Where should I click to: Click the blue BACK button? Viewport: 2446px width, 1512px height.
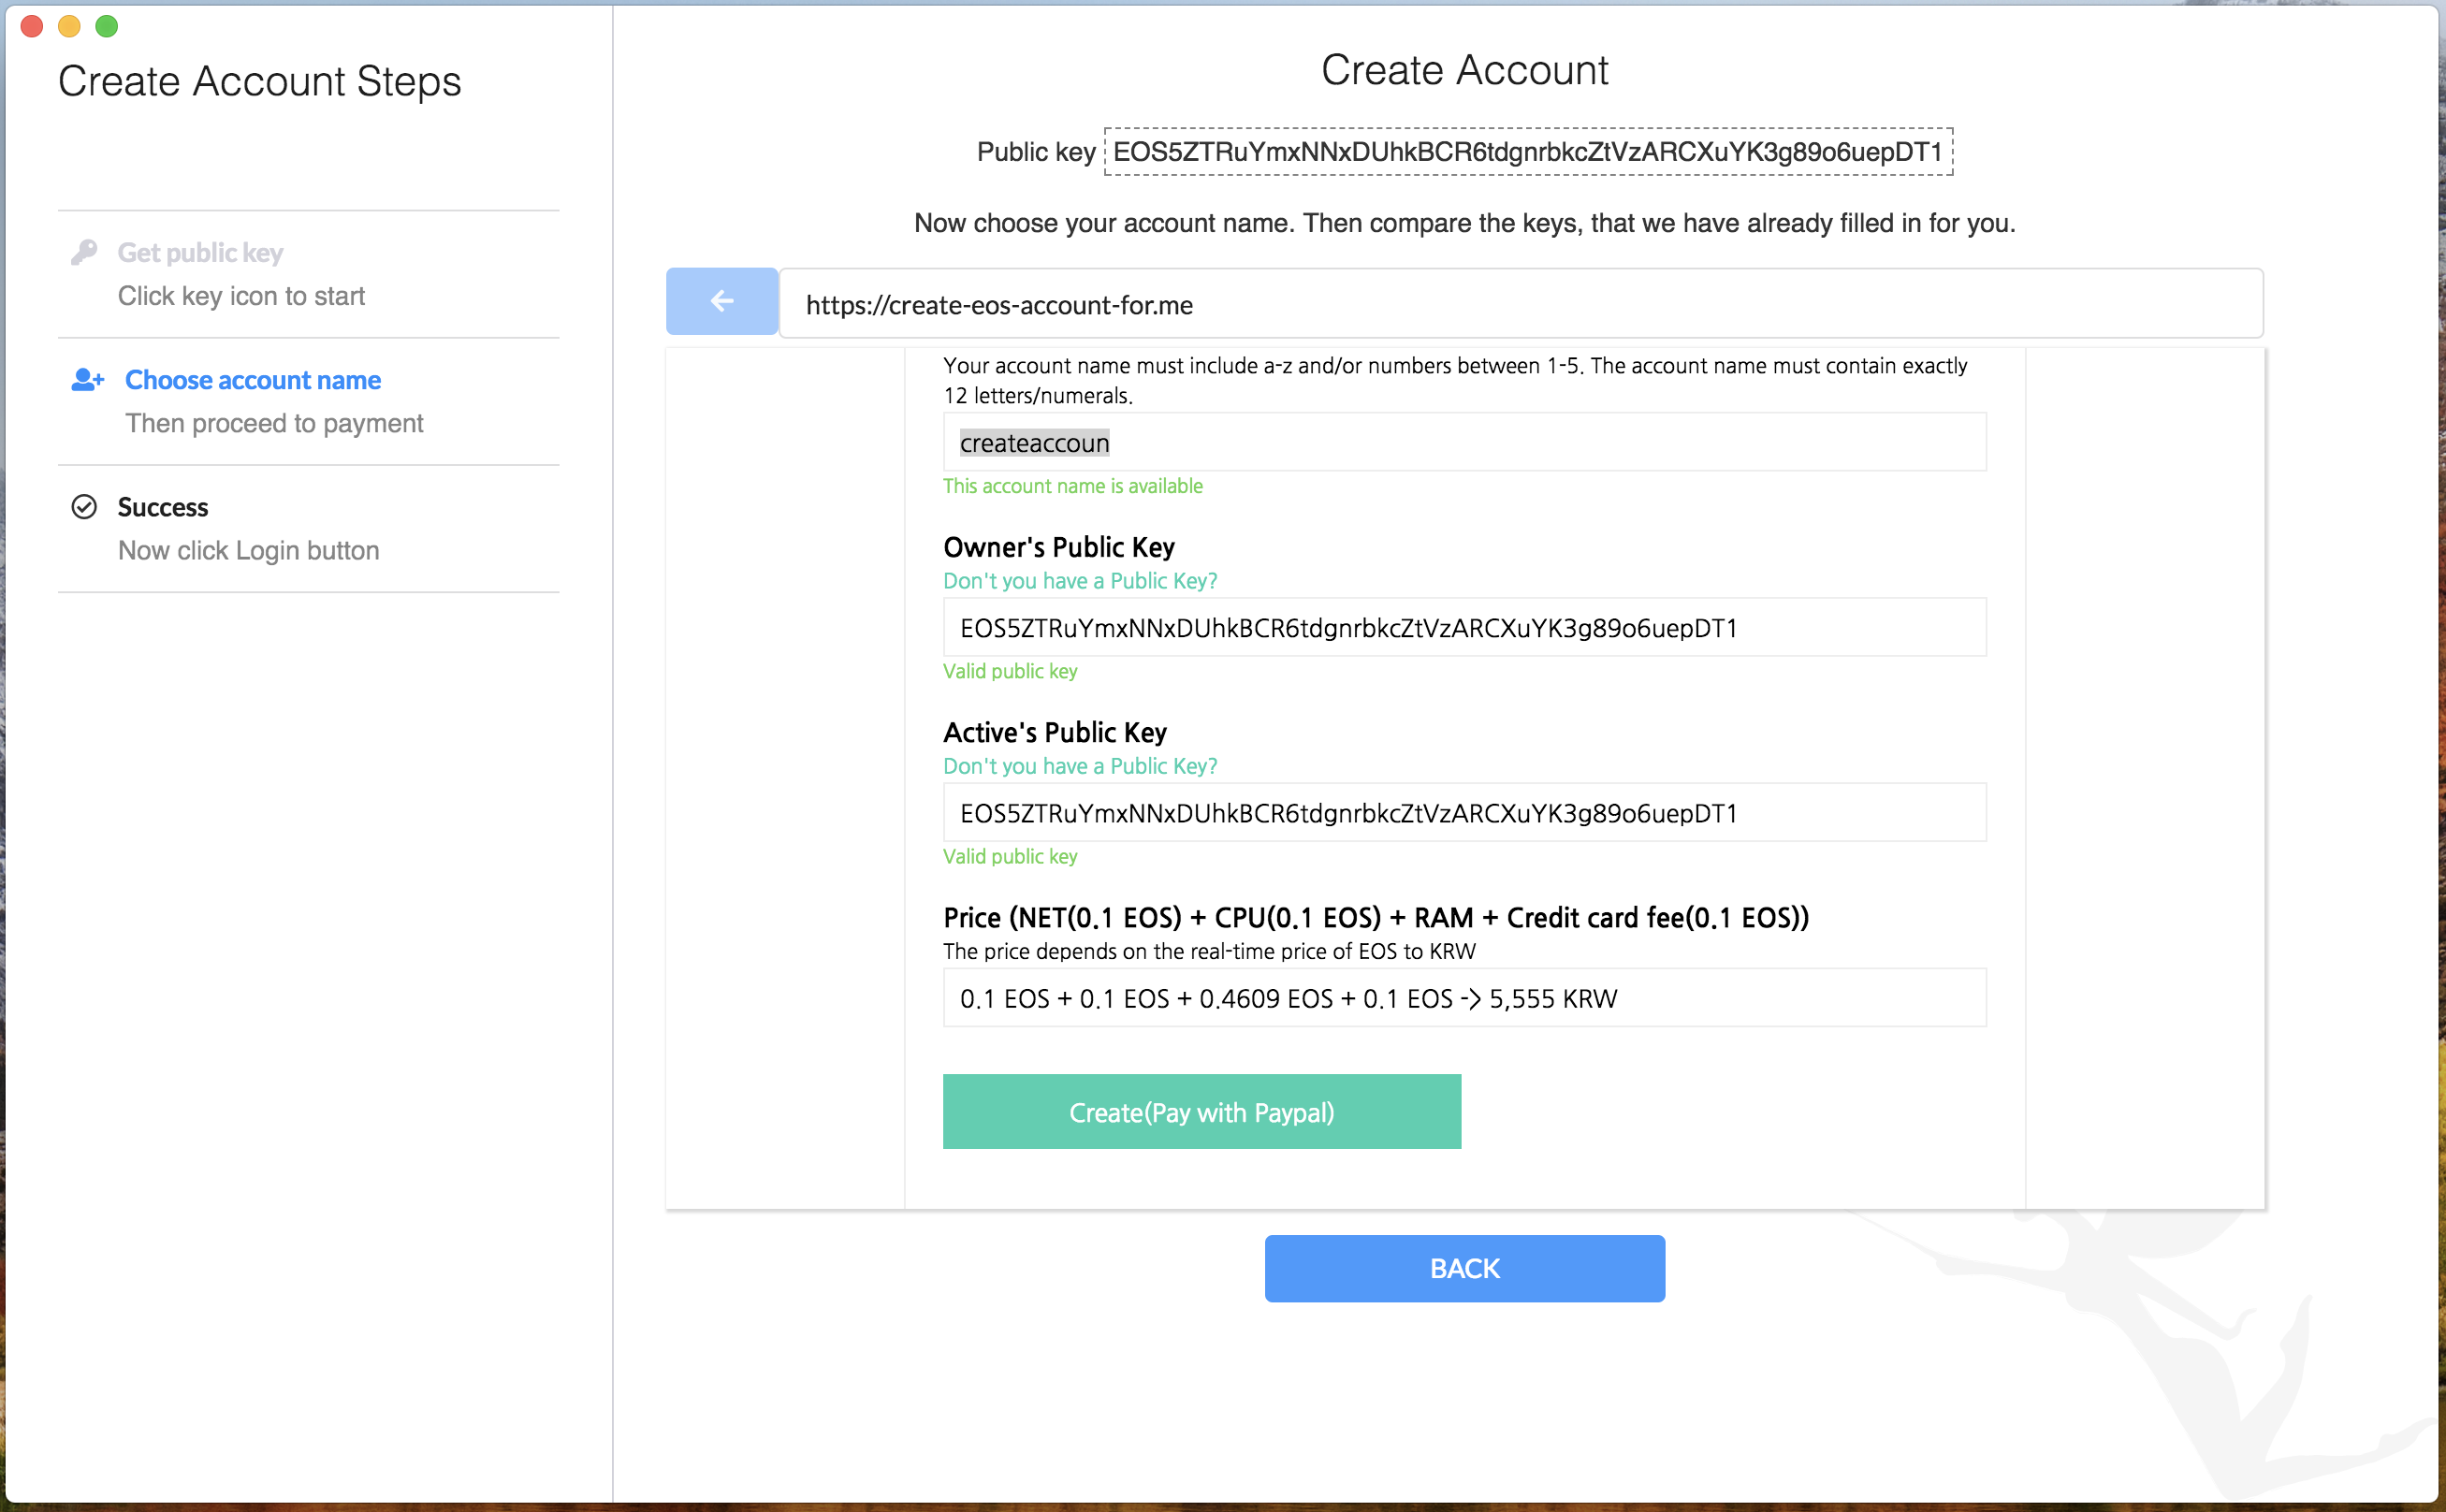(1465, 1268)
